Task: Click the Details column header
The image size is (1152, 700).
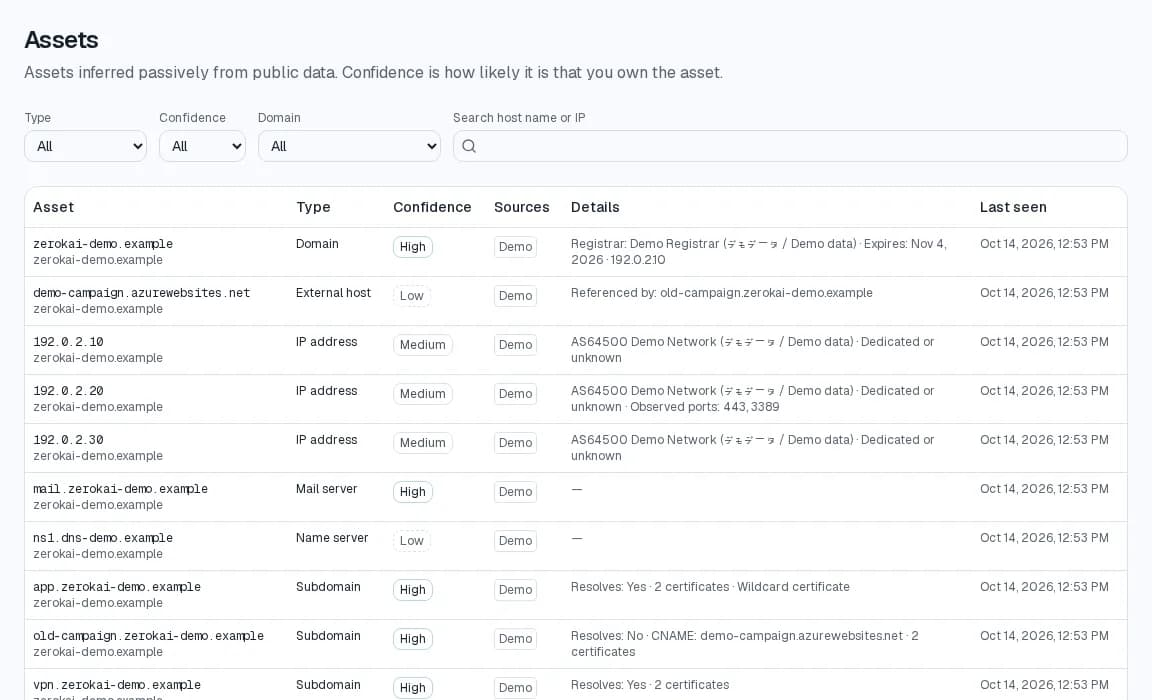Action: coord(595,207)
